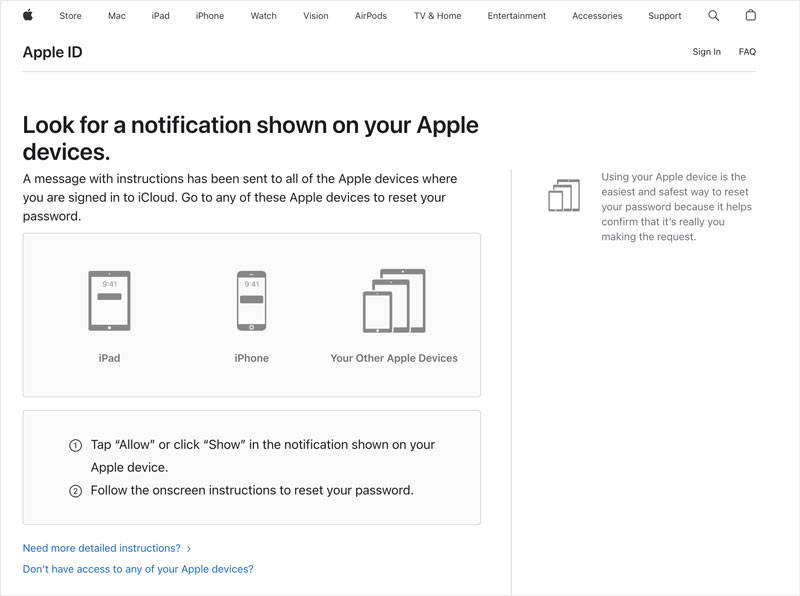Click the Look for a notification heading

[x=251, y=138]
